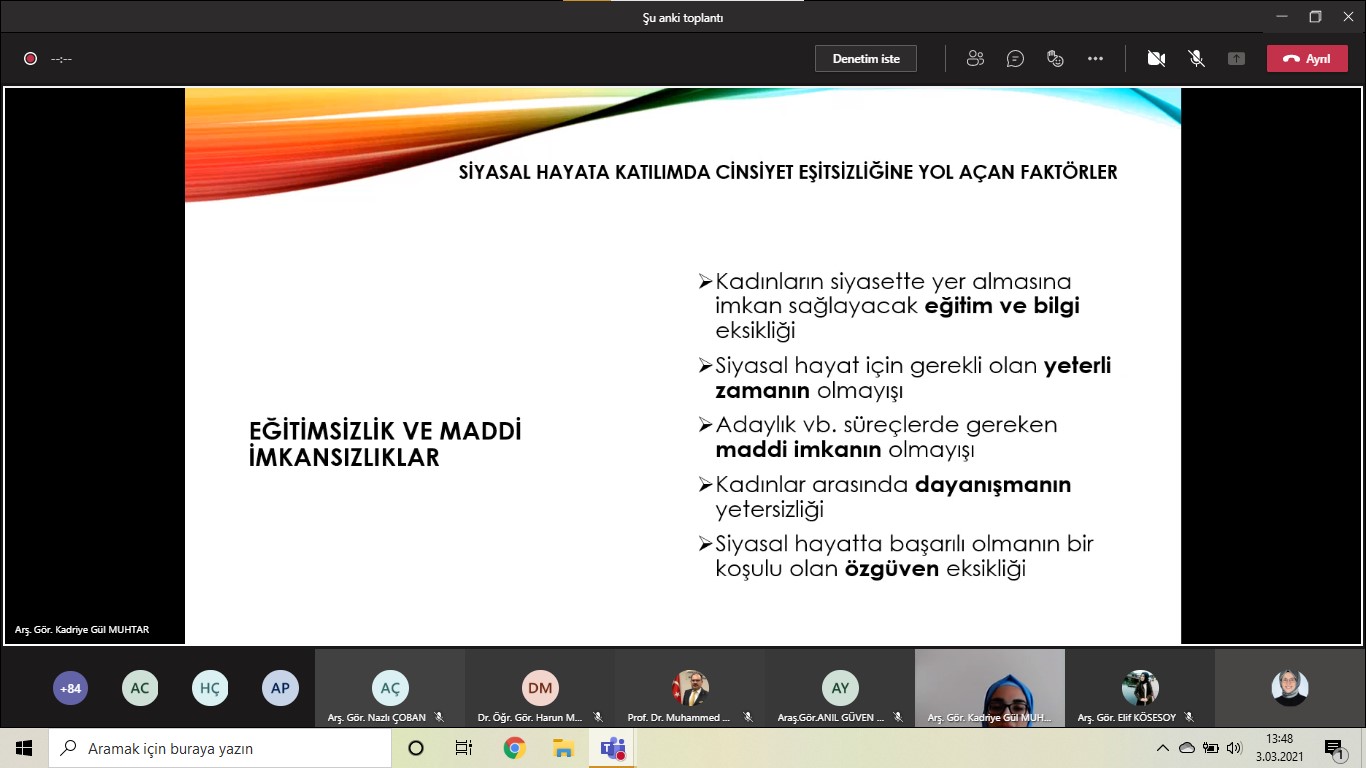Turn on the camera

[x=1156, y=59]
